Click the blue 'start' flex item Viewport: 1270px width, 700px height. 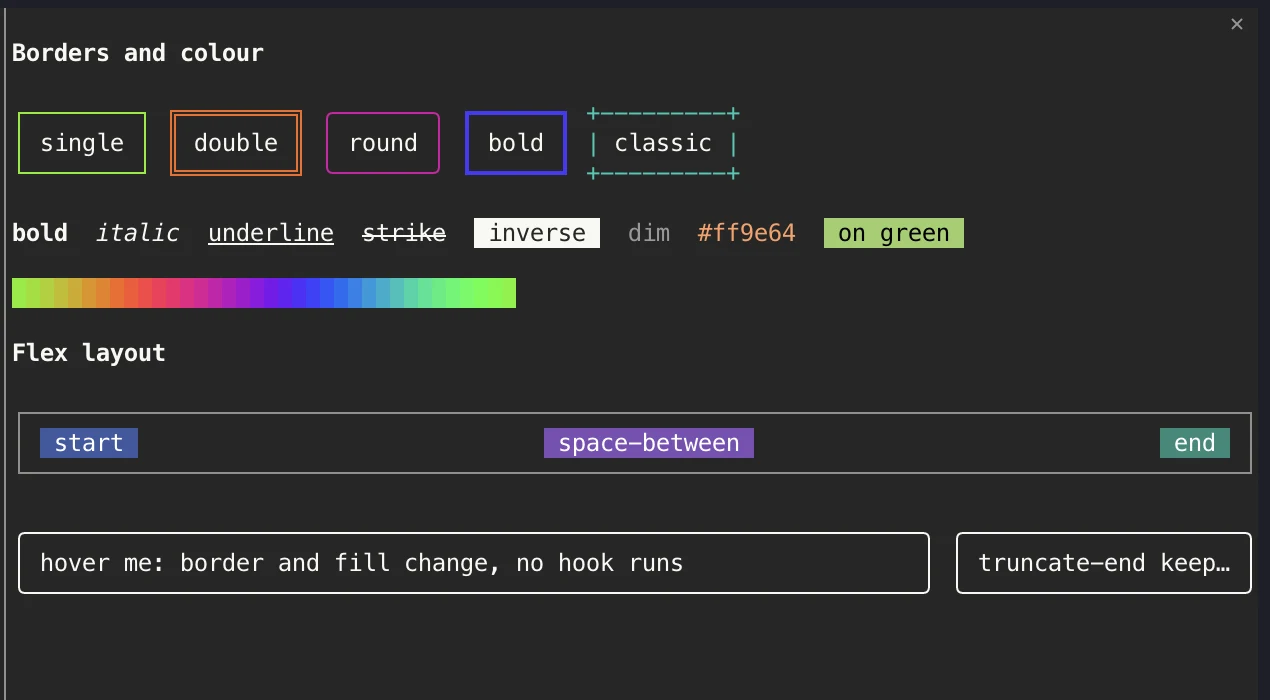(89, 443)
